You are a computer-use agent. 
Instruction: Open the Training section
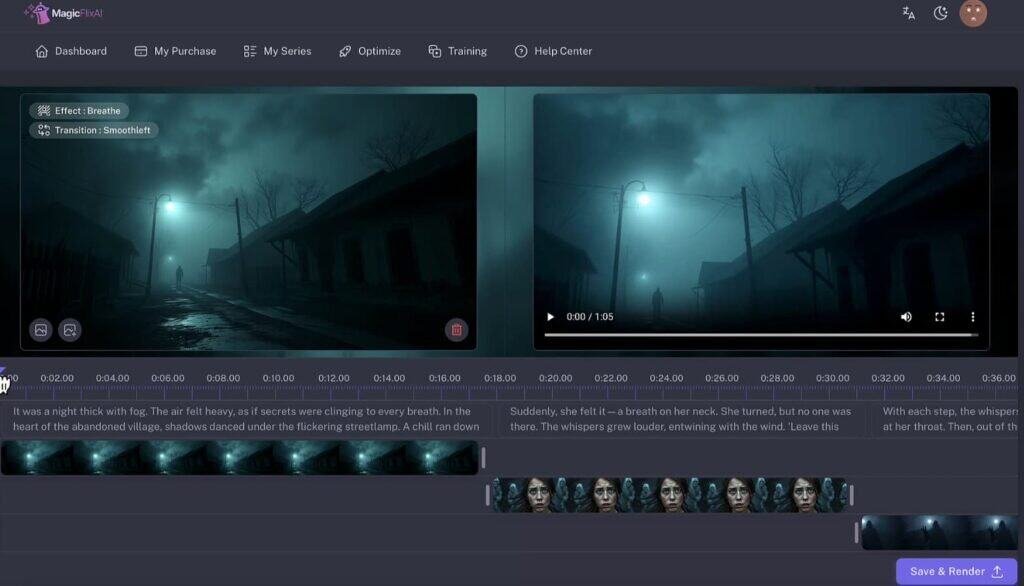click(458, 50)
